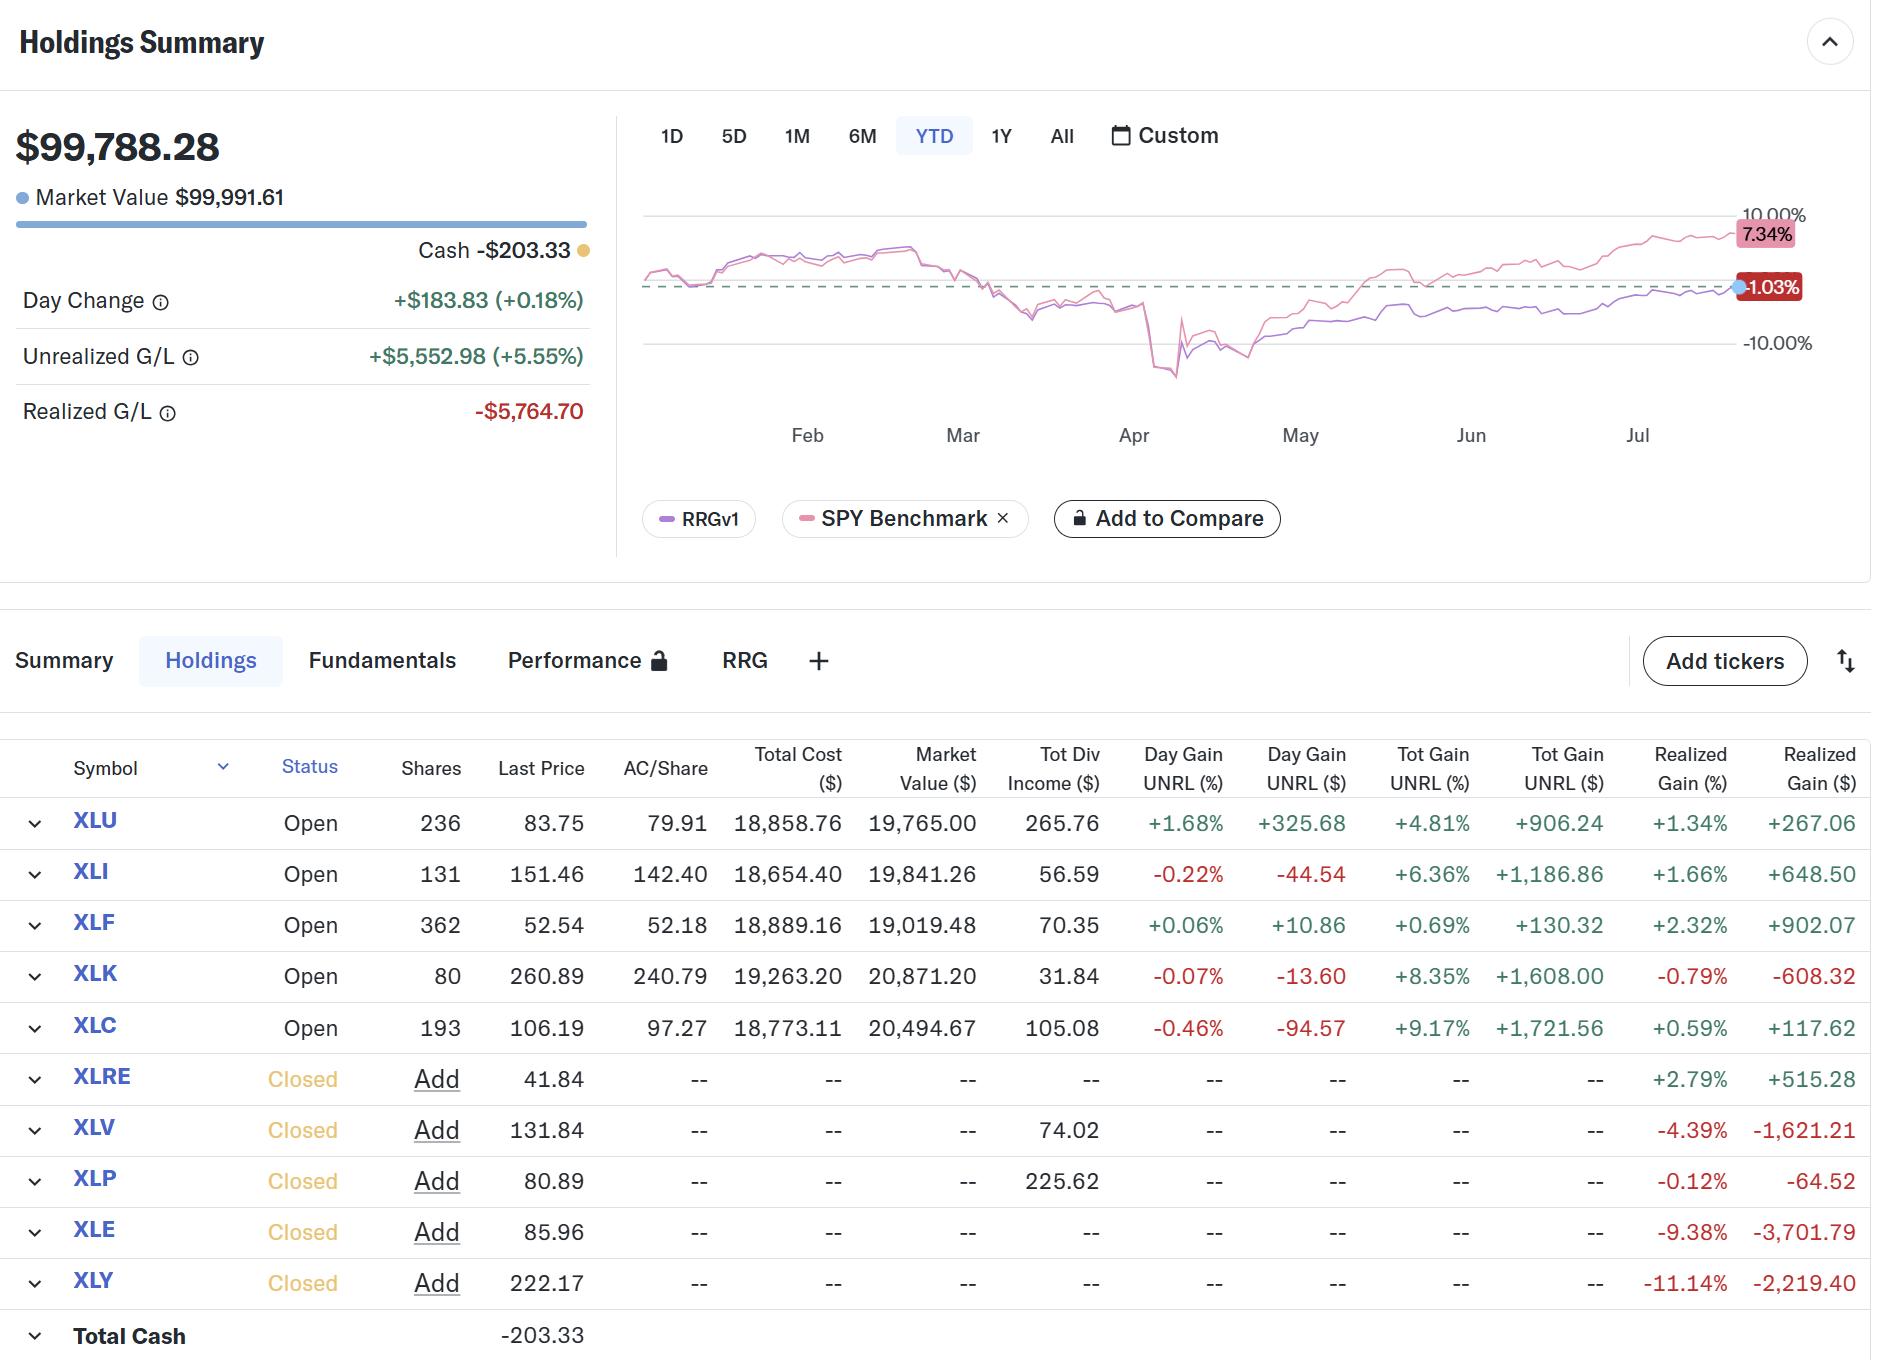
Task: Click Add link for XLRE shares
Action: point(436,1080)
